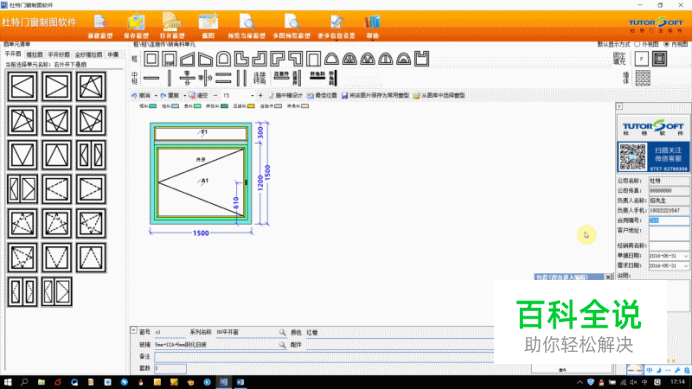The image size is (692, 389).
Task: Select the wall hatch pattern icon
Action: tap(643, 78)
